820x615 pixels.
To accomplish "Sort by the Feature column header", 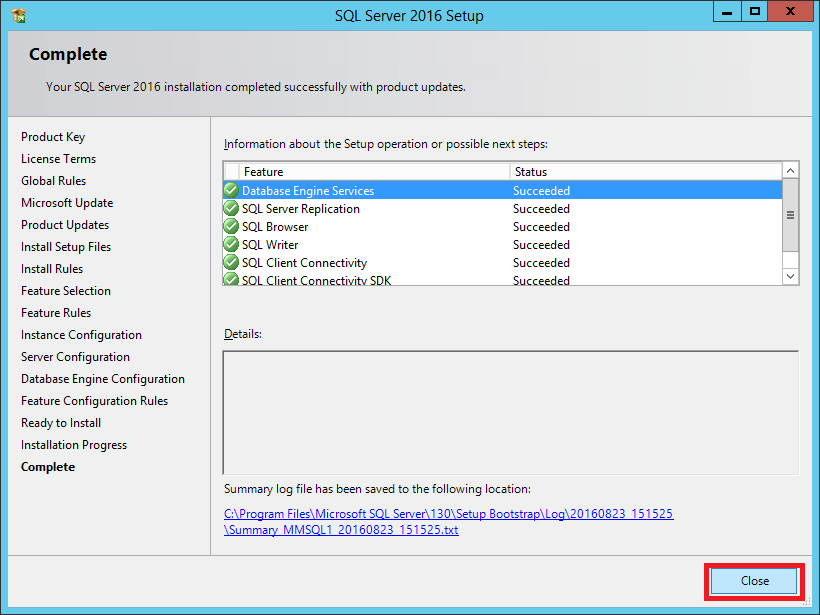I will (x=375, y=172).
